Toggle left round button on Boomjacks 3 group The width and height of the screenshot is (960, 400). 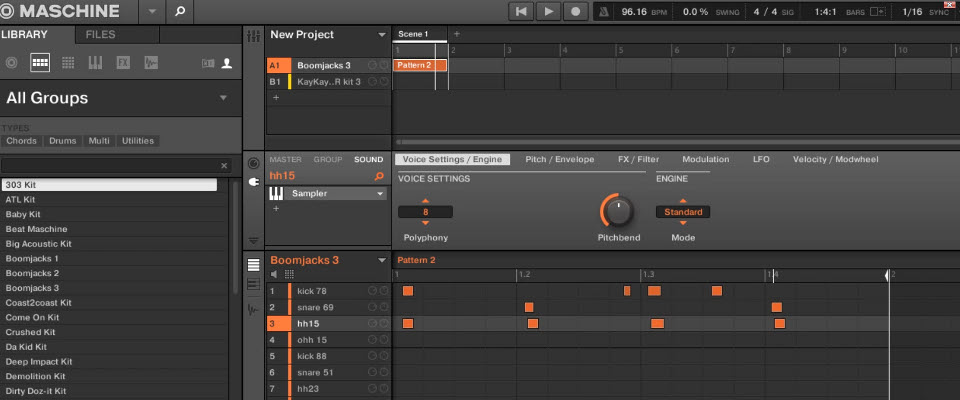tap(372, 65)
